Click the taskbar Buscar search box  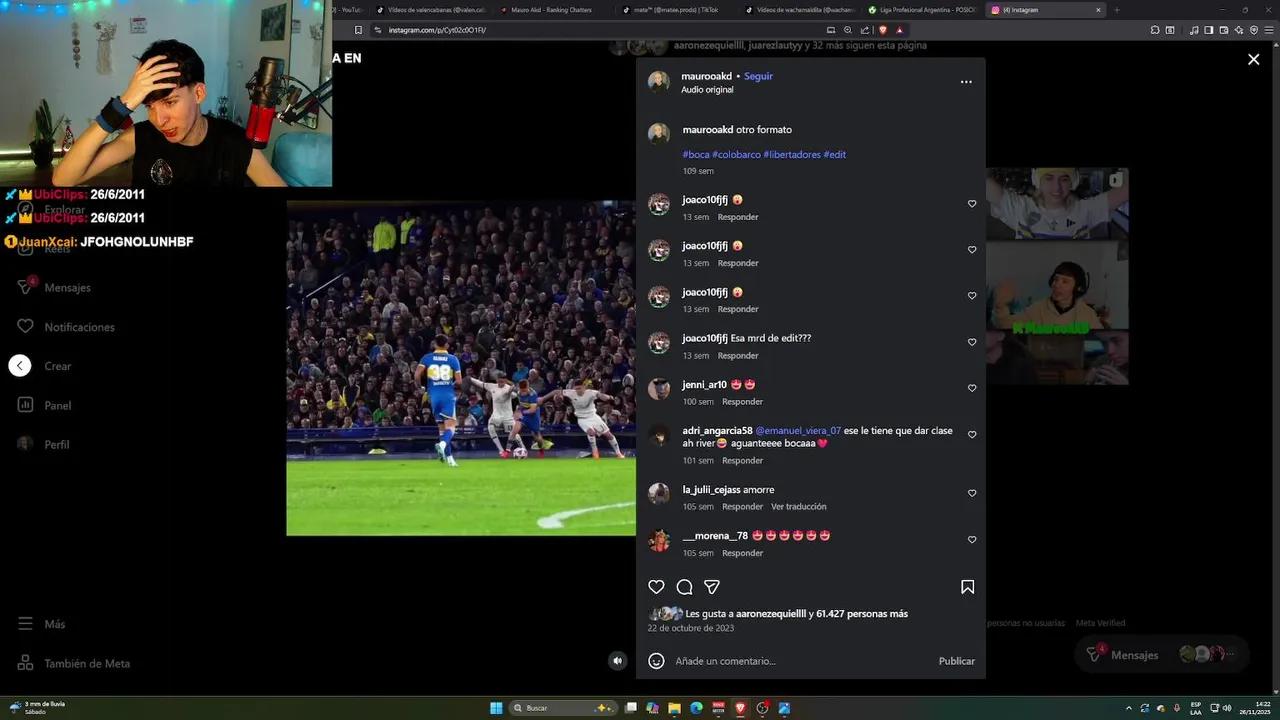coord(563,708)
